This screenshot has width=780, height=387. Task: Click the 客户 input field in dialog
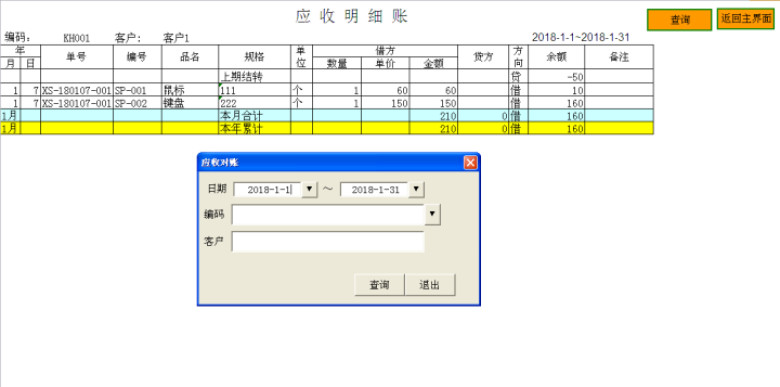(x=328, y=242)
